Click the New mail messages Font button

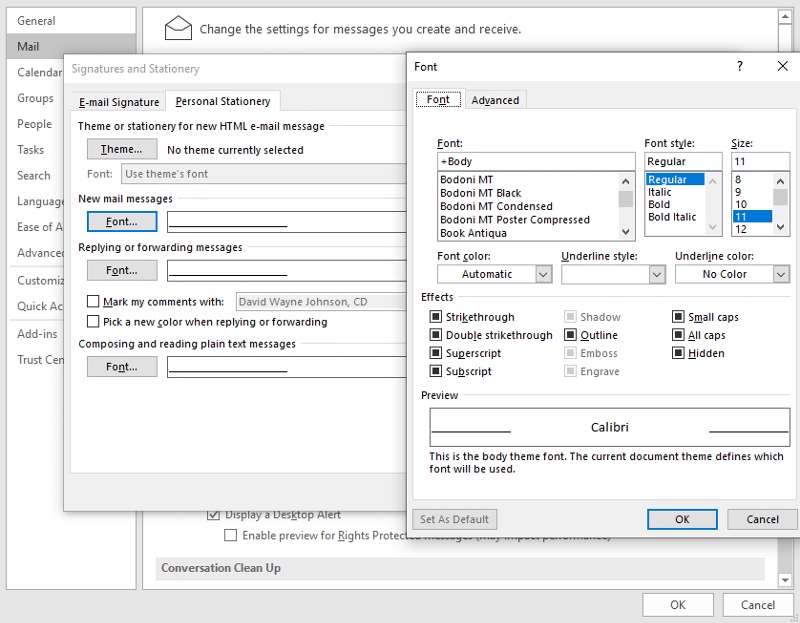pos(122,221)
